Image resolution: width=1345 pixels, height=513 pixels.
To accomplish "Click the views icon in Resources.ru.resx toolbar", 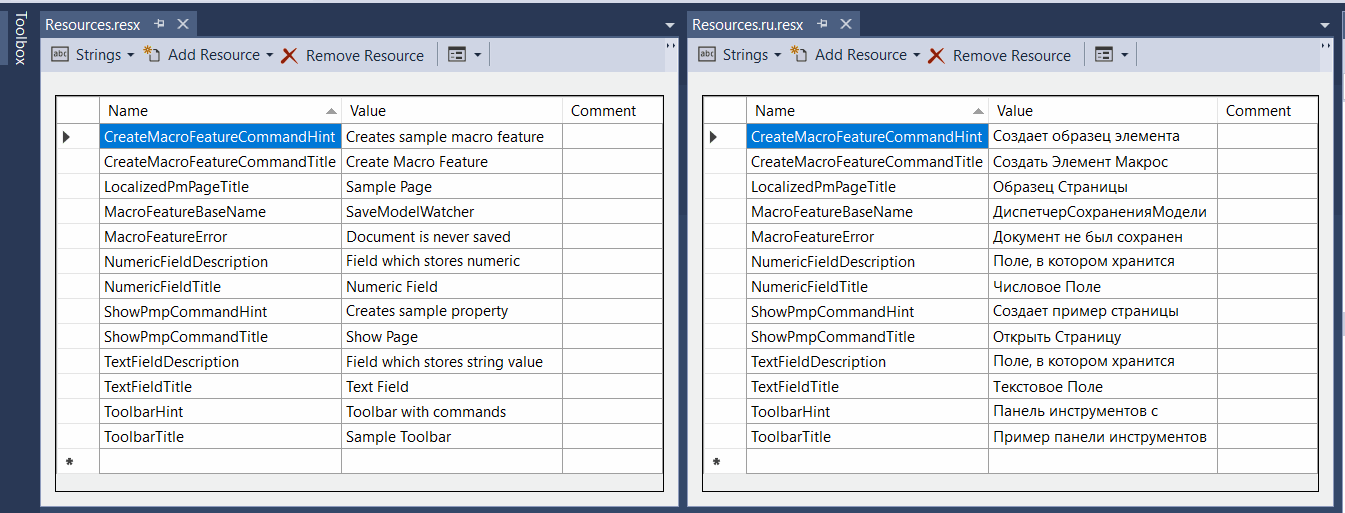I will click(x=1103, y=55).
